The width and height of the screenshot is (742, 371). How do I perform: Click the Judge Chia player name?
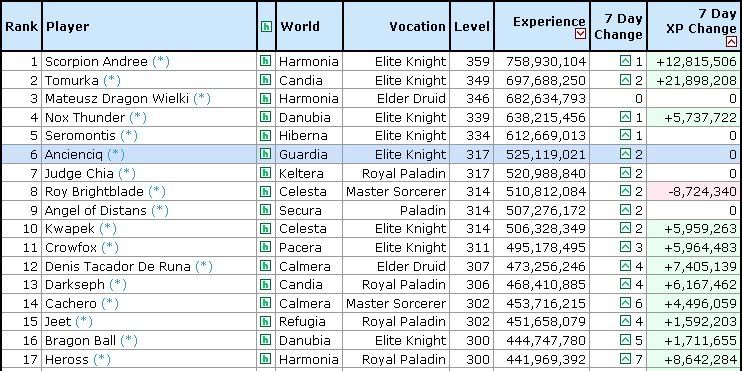pos(79,173)
